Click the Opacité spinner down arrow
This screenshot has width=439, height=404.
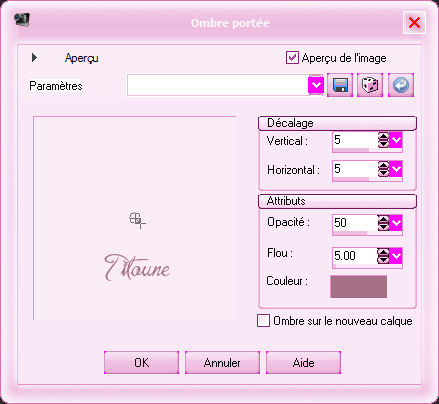click(383, 226)
